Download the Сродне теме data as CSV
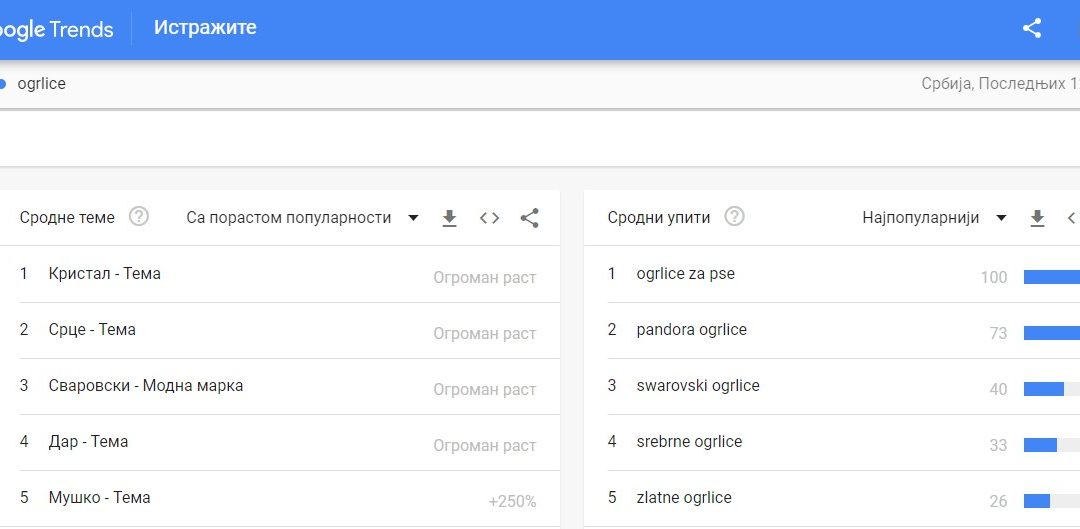This screenshot has width=1080, height=529. (450, 218)
